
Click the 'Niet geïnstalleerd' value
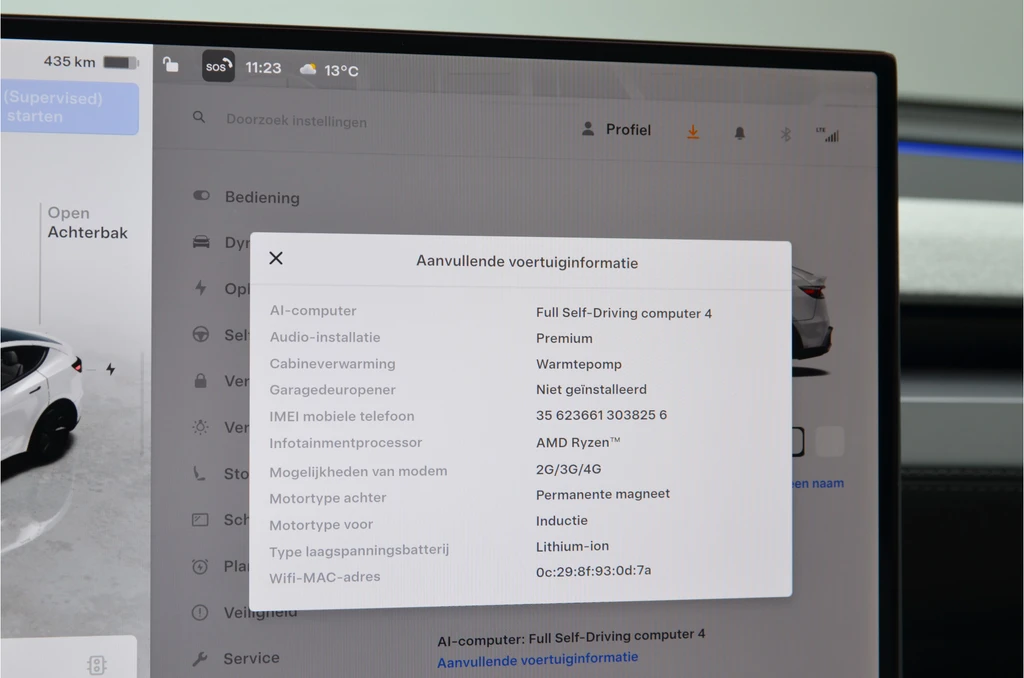(591, 389)
